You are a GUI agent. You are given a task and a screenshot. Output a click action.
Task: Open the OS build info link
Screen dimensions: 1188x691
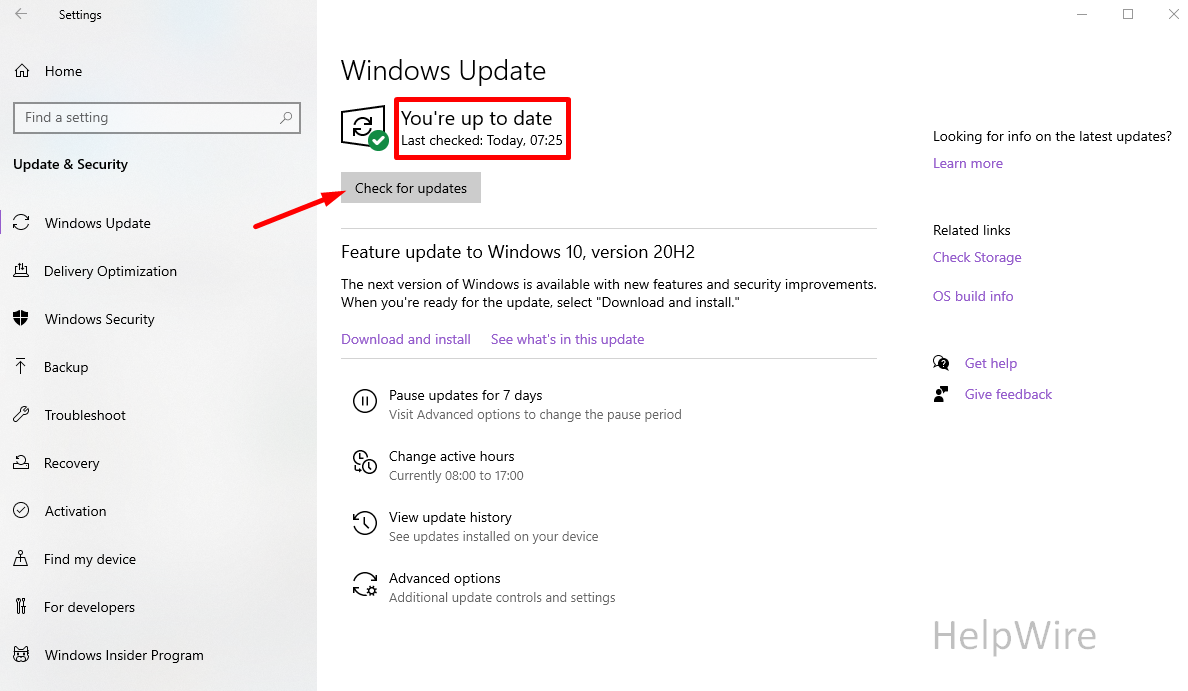tap(973, 296)
